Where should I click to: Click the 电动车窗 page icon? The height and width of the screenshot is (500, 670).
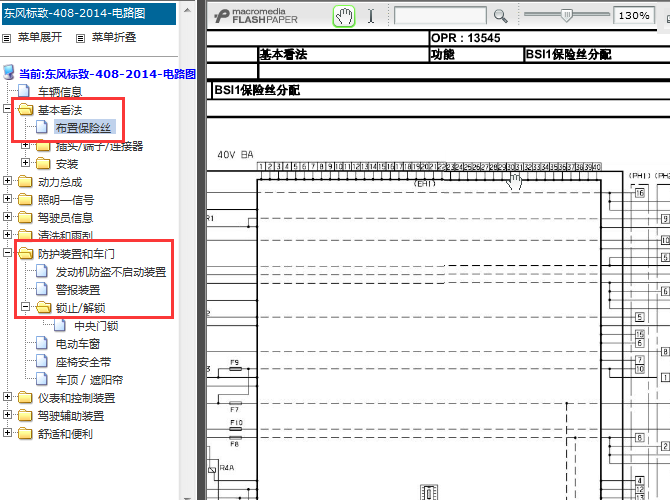click(42, 343)
